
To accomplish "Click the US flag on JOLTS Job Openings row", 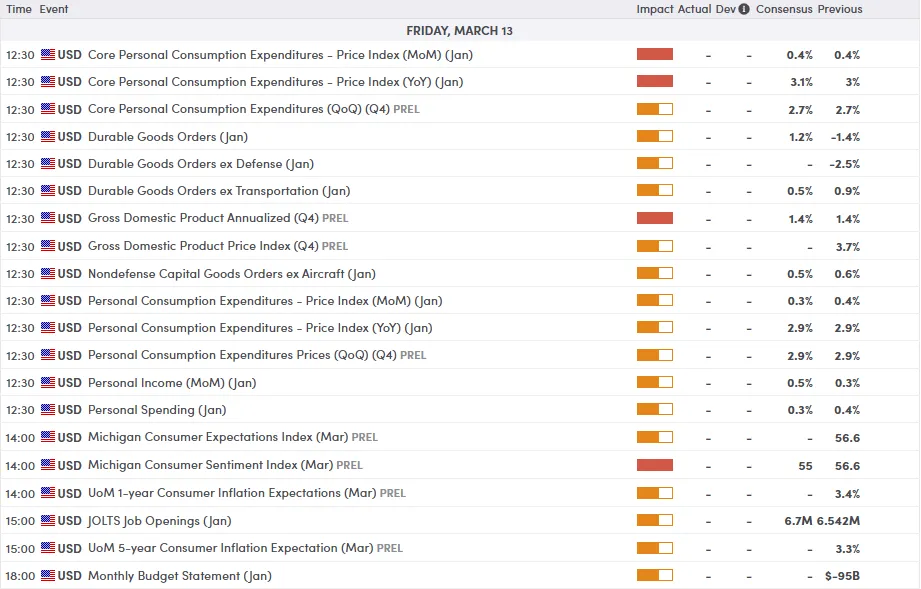I will pyautogui.click(x=47, y=520).
